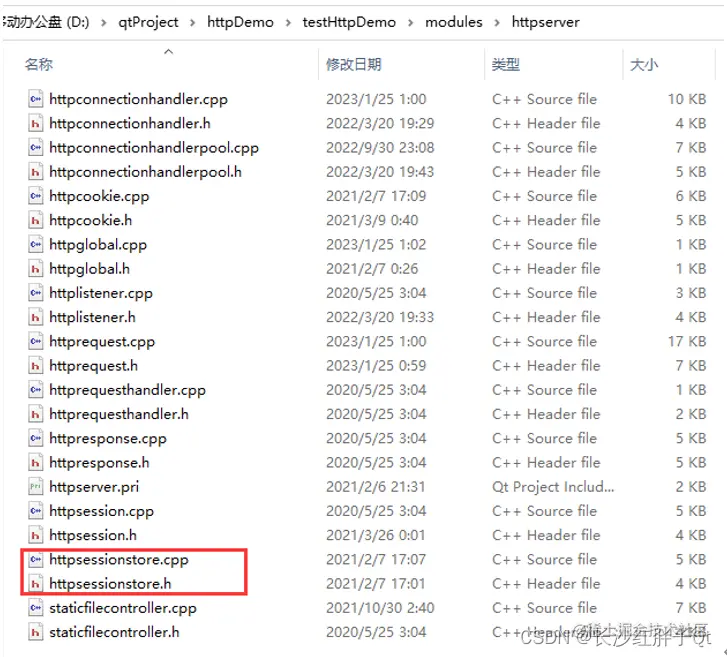Go to httpDemo folder in breadcrumb
Viewport: 727px width, 657px height.
pyautogui.click(x=240, y=22)
